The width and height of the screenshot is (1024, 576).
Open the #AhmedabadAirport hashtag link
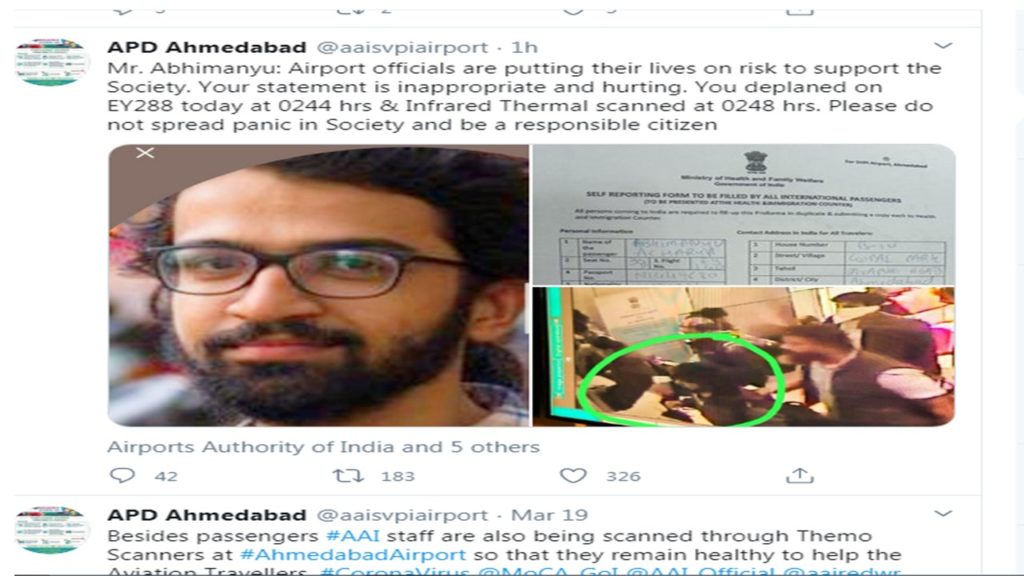pos(353,554)
